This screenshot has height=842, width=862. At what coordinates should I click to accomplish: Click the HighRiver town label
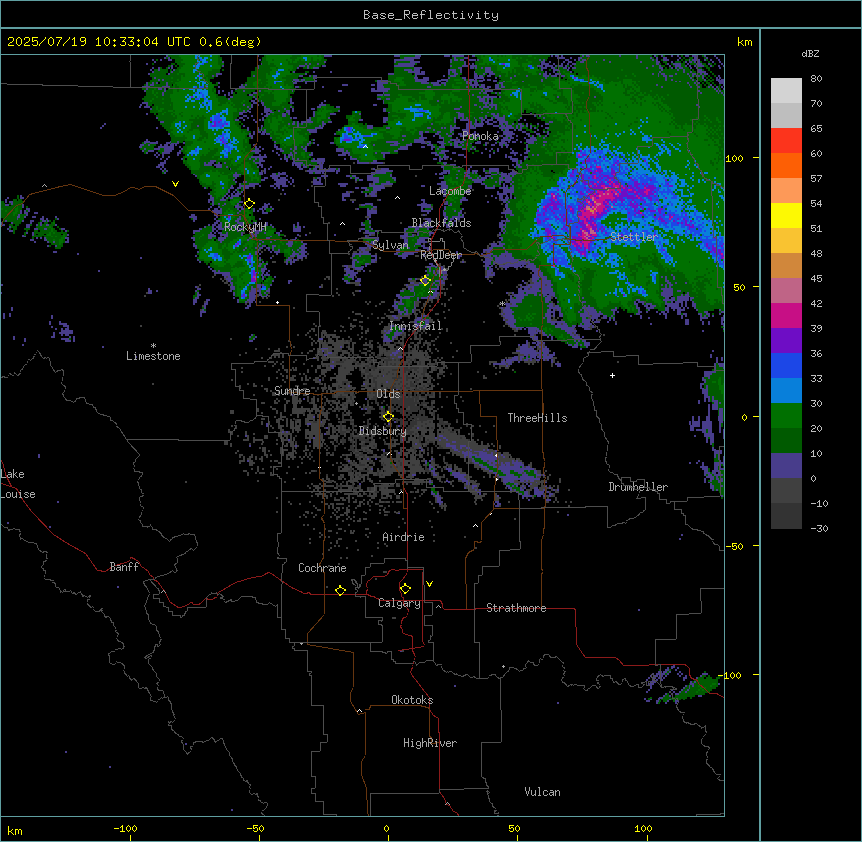[430, 743]
